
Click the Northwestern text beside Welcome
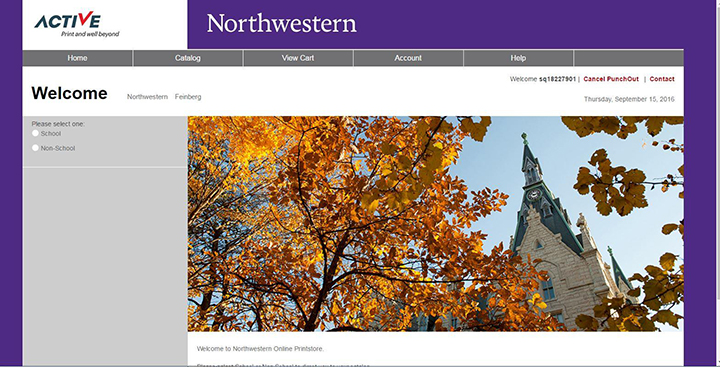tap(147, 97)
